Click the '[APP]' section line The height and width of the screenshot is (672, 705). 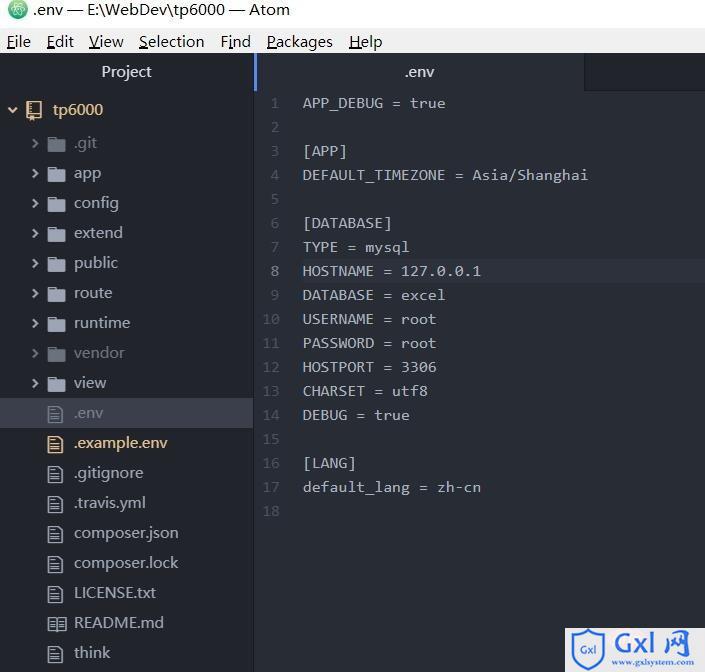point(325,151)
